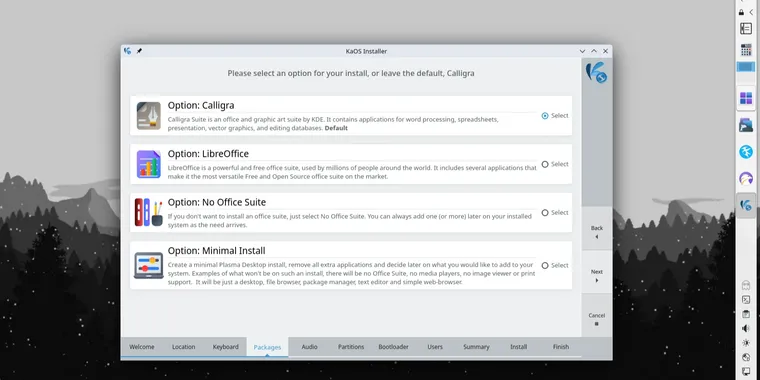Click the blue virtual desktop pager

coord(746,67)
